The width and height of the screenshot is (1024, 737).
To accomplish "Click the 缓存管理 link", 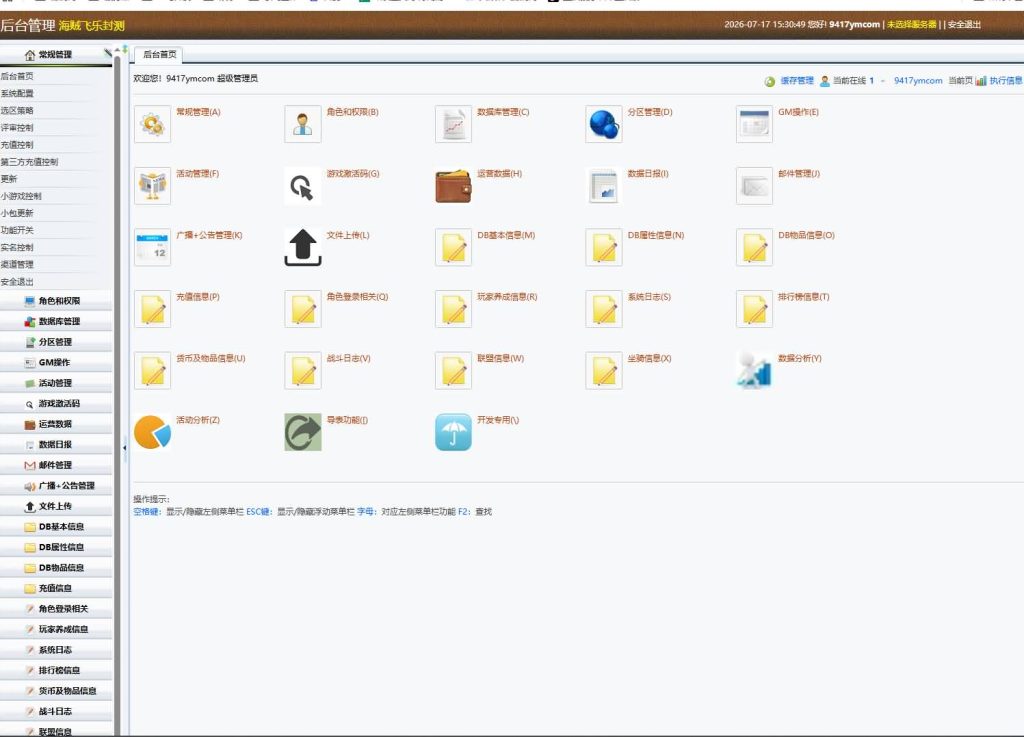I will click(x=797, y=81).
